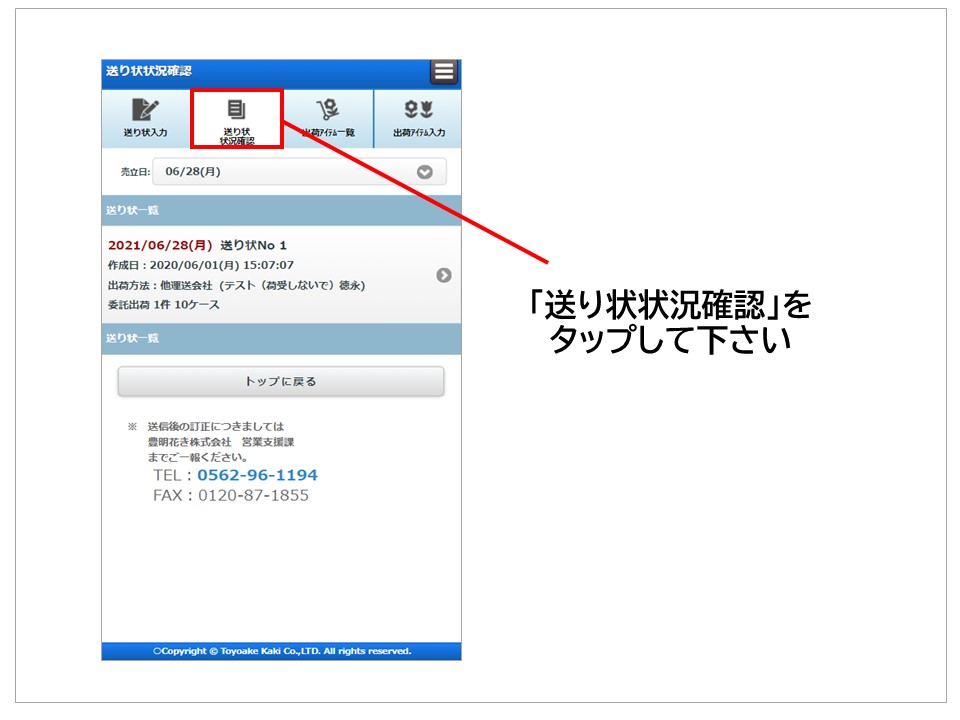The width and height of the screenshot is (960, 720).
Task: Select the 送り状状況確認 tab label
Action: coord(236,136)
